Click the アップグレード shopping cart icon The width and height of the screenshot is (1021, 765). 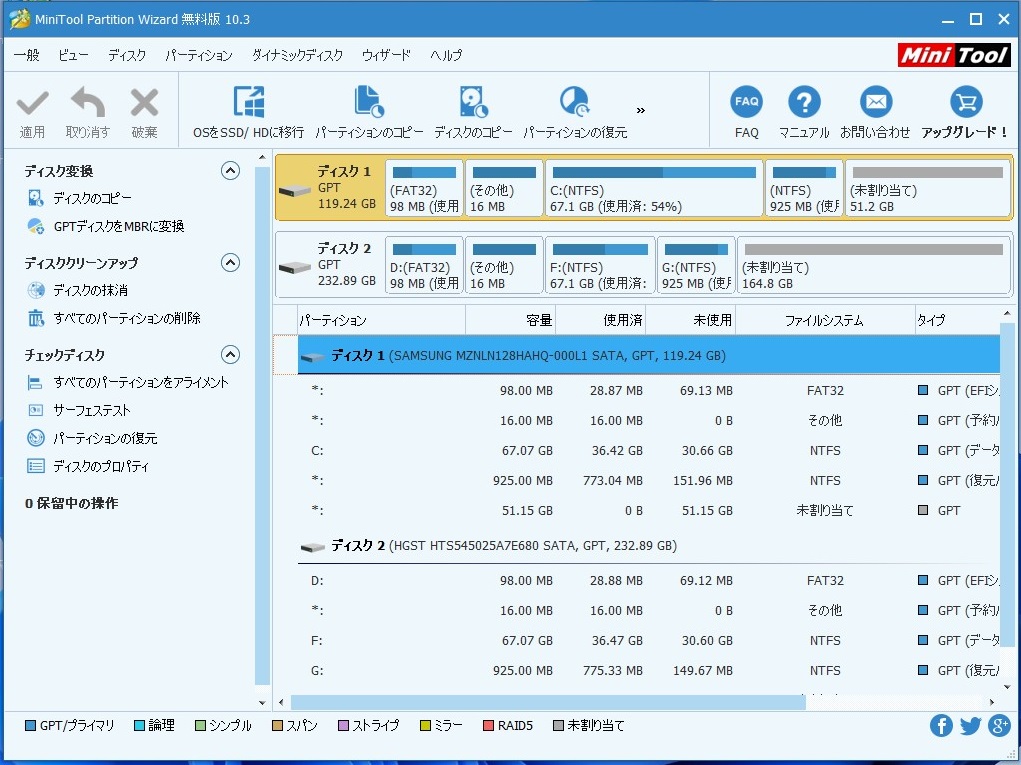(965, 103)
